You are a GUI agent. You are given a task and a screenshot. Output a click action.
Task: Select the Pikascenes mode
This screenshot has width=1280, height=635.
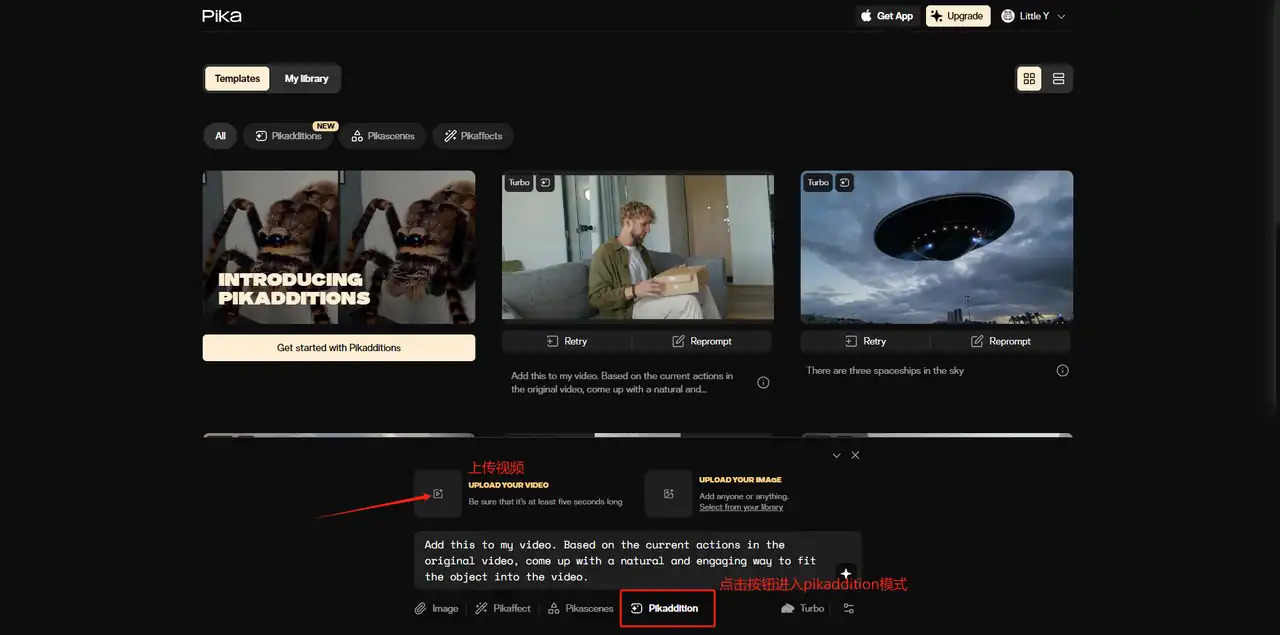pos(581,608)
